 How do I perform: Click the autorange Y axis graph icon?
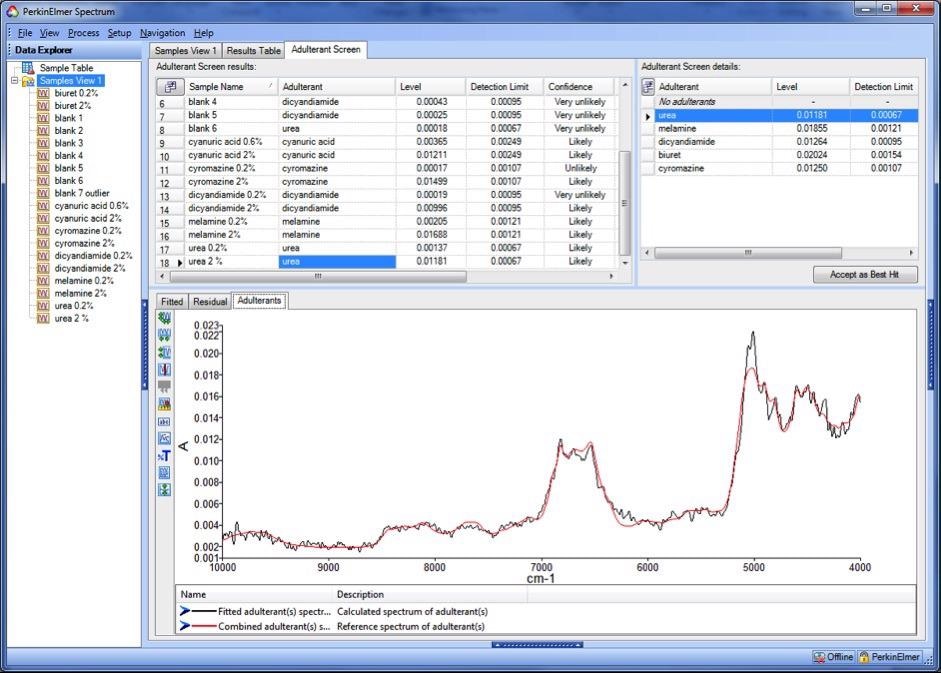(164, 352)
